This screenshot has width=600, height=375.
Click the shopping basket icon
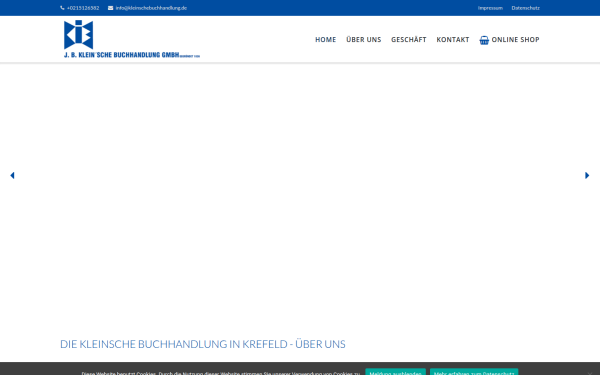click(x=484, y=40)
